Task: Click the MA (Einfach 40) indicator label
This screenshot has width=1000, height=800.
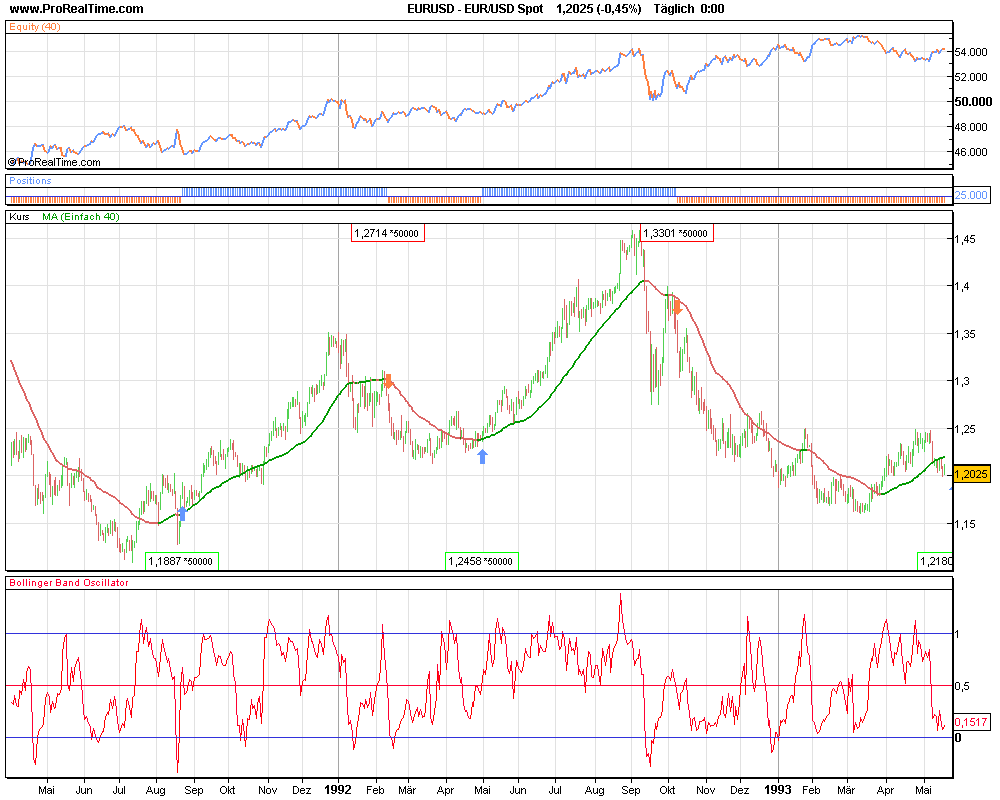Action: click(81, 216)
